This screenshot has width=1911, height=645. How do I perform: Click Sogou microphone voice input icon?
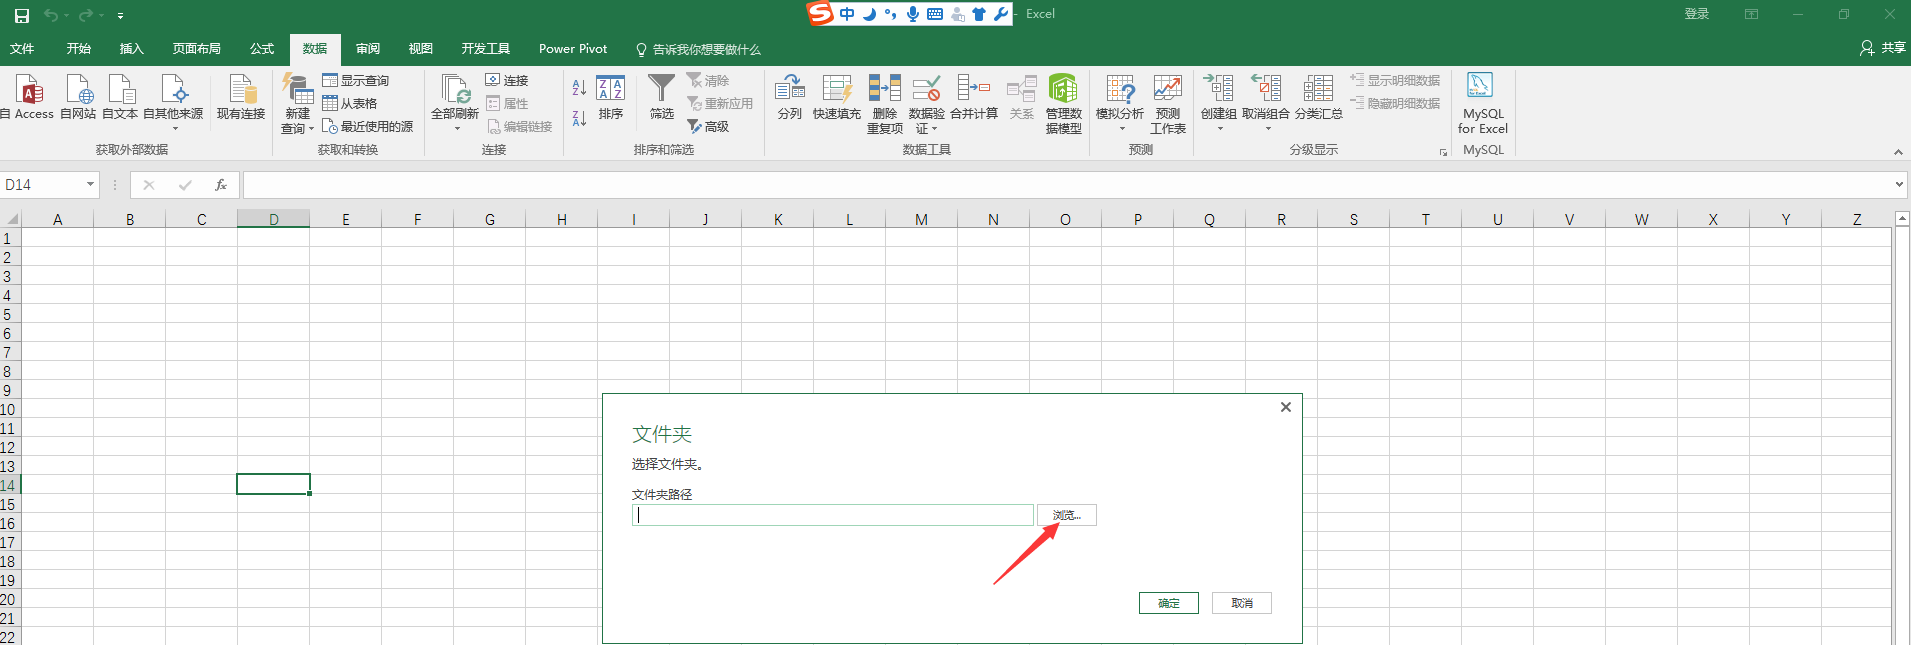tap(913, 14)
